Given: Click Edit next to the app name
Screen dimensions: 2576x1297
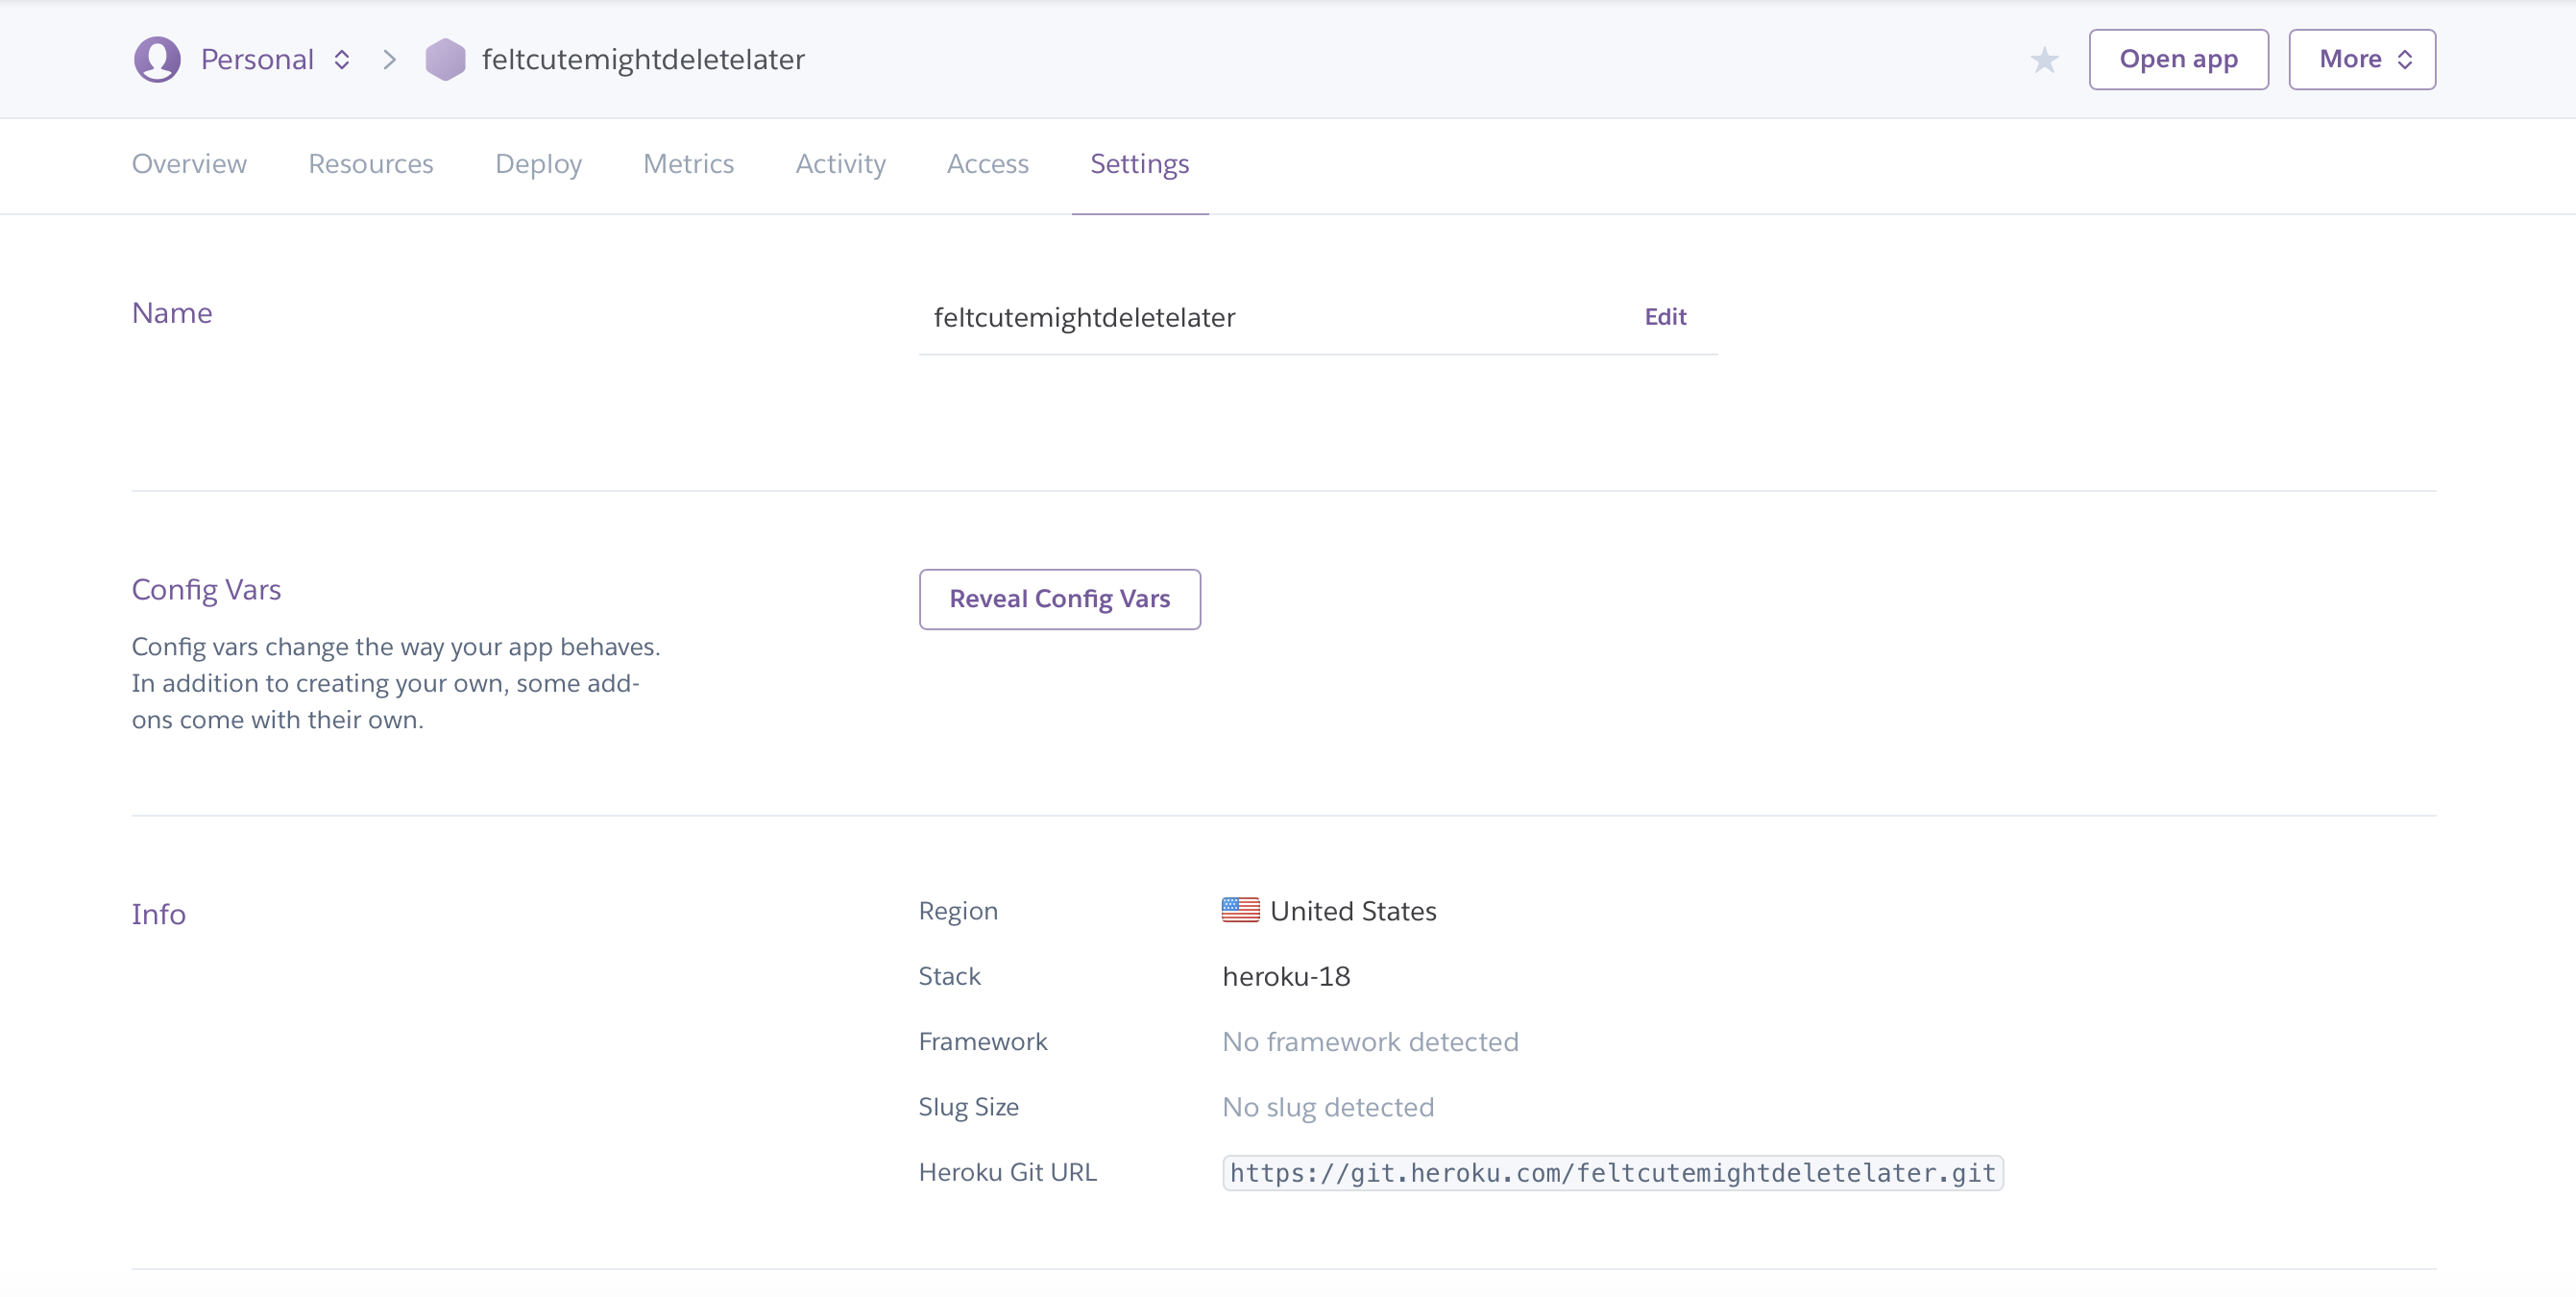Looking at the screenshot, I should click(1665, 316).
